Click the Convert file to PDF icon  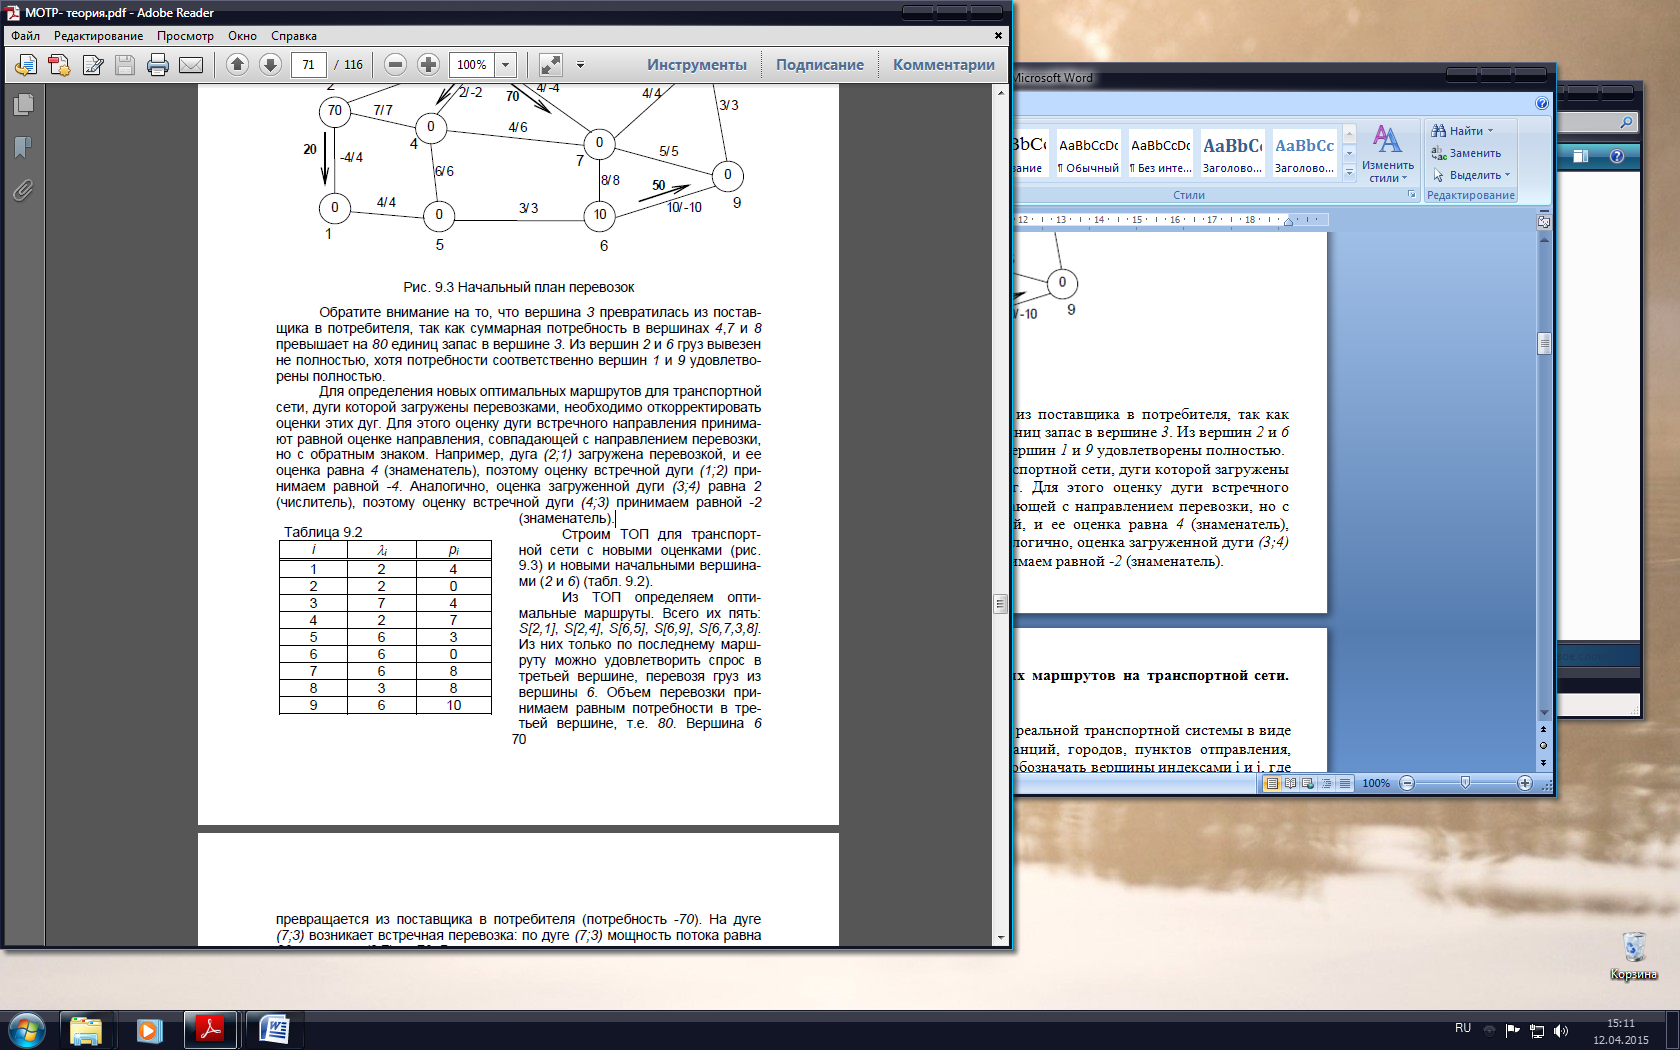click(x=59, y=65)
